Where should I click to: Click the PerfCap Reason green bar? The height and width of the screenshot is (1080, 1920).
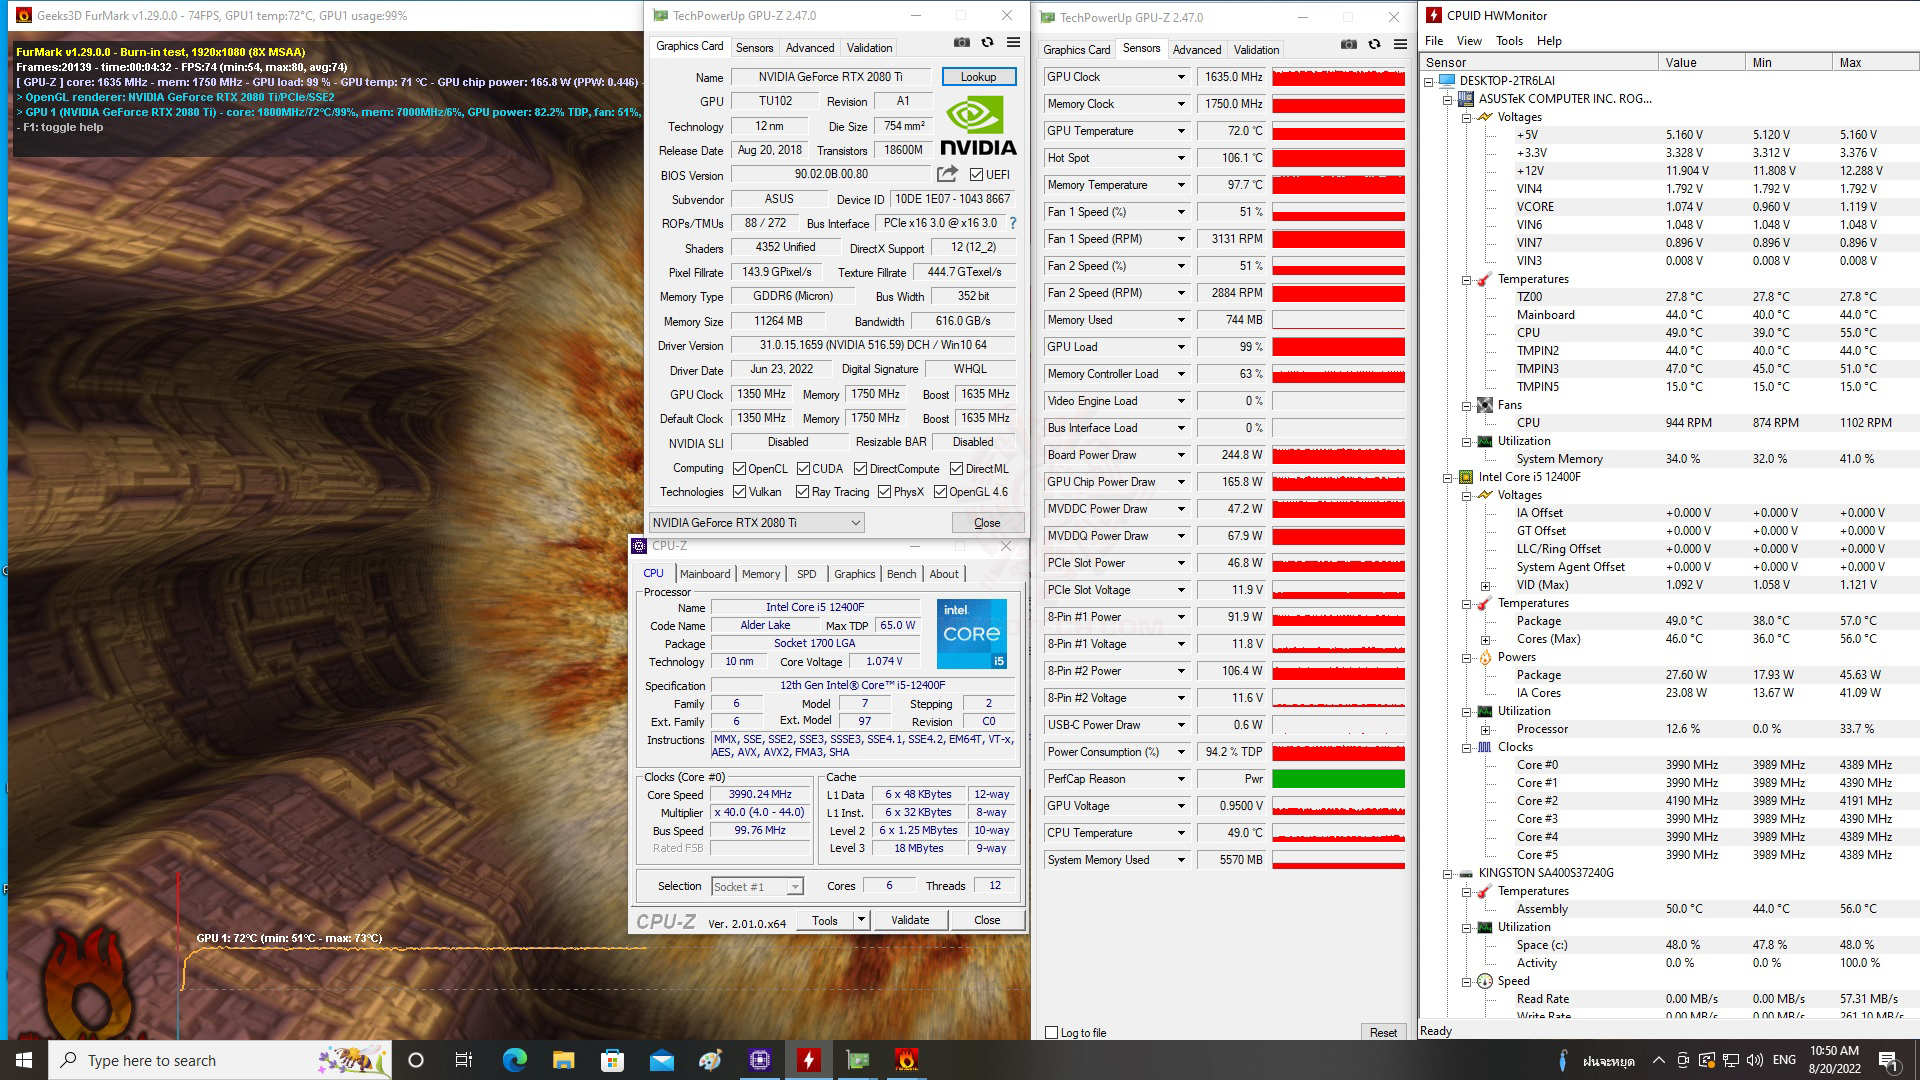(x=1338, y=779)
